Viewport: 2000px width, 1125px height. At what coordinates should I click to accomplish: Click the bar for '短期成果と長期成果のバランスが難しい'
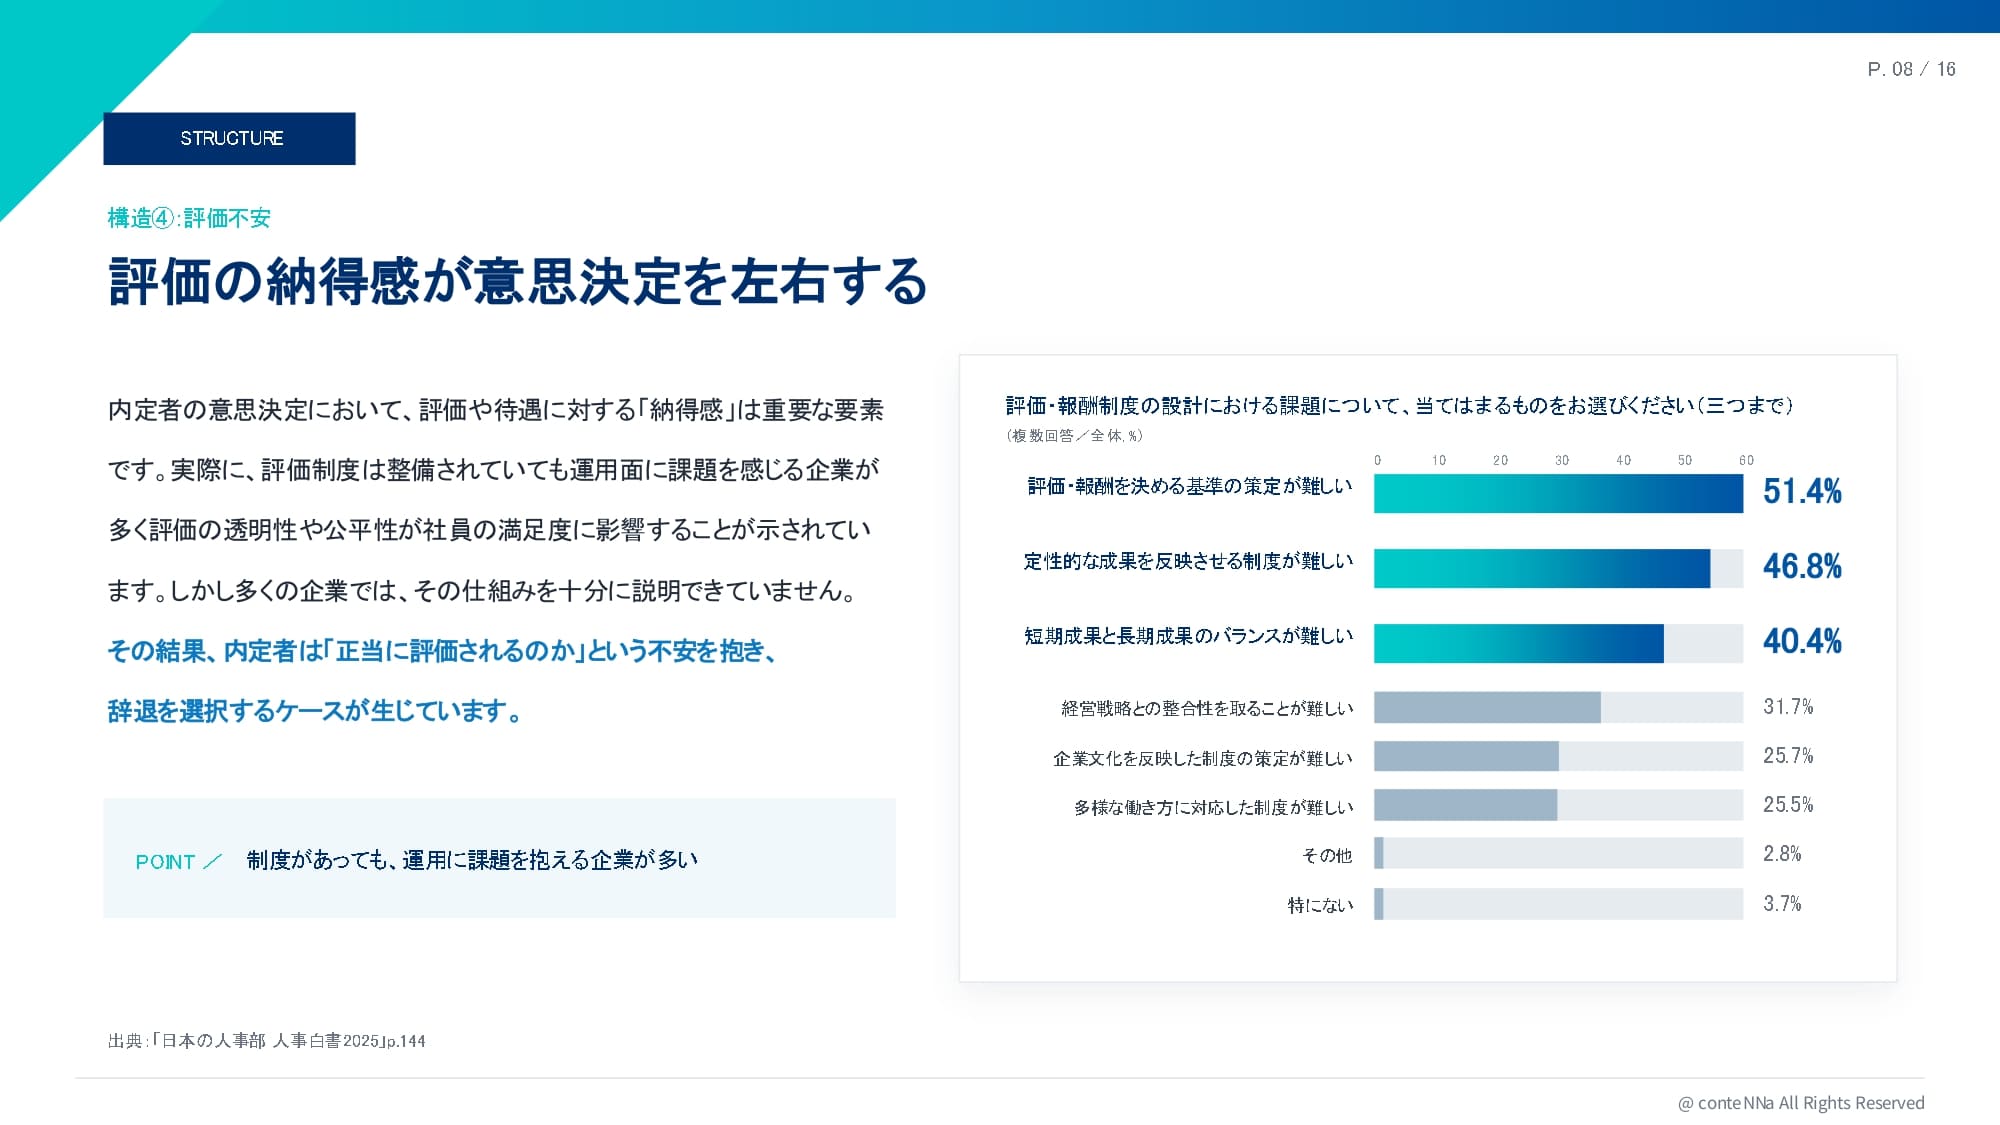tap(1519, 643)
